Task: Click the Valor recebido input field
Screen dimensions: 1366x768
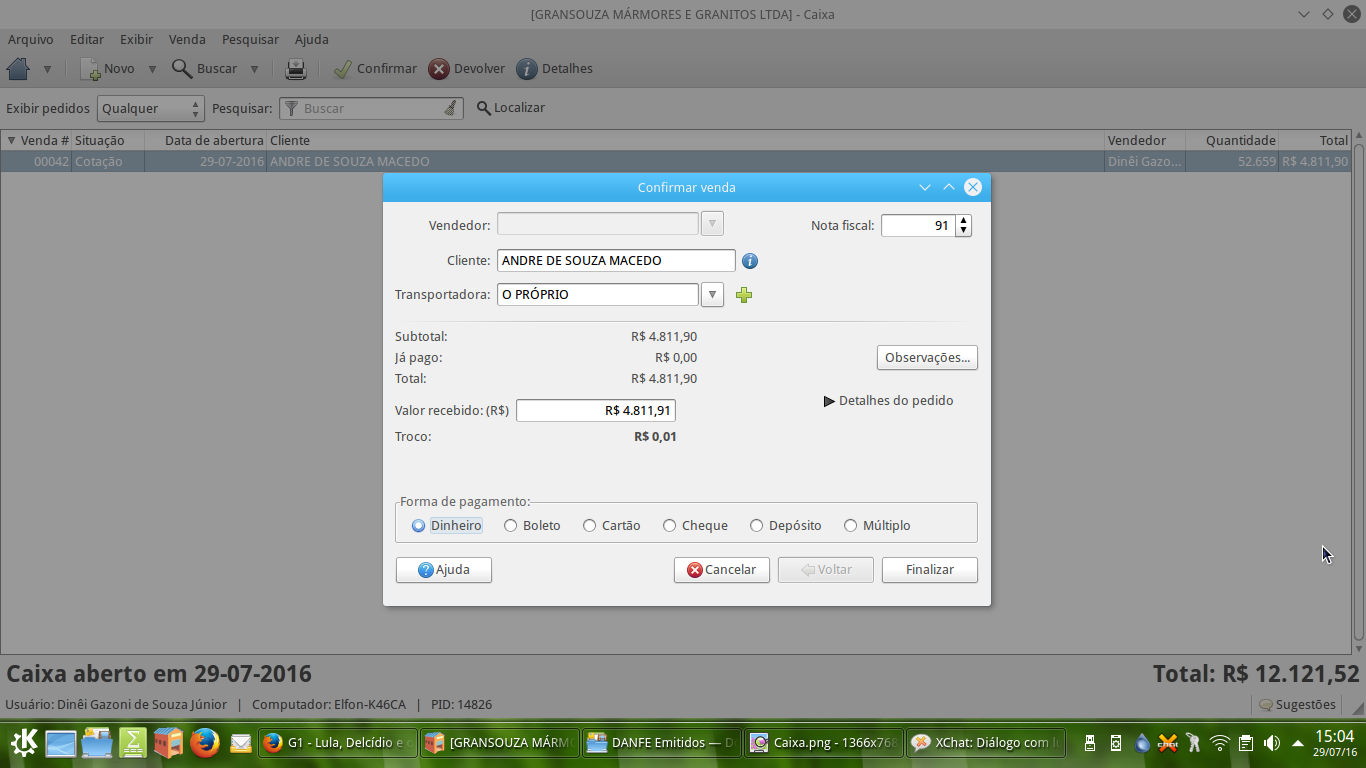Action: [596, 410]
